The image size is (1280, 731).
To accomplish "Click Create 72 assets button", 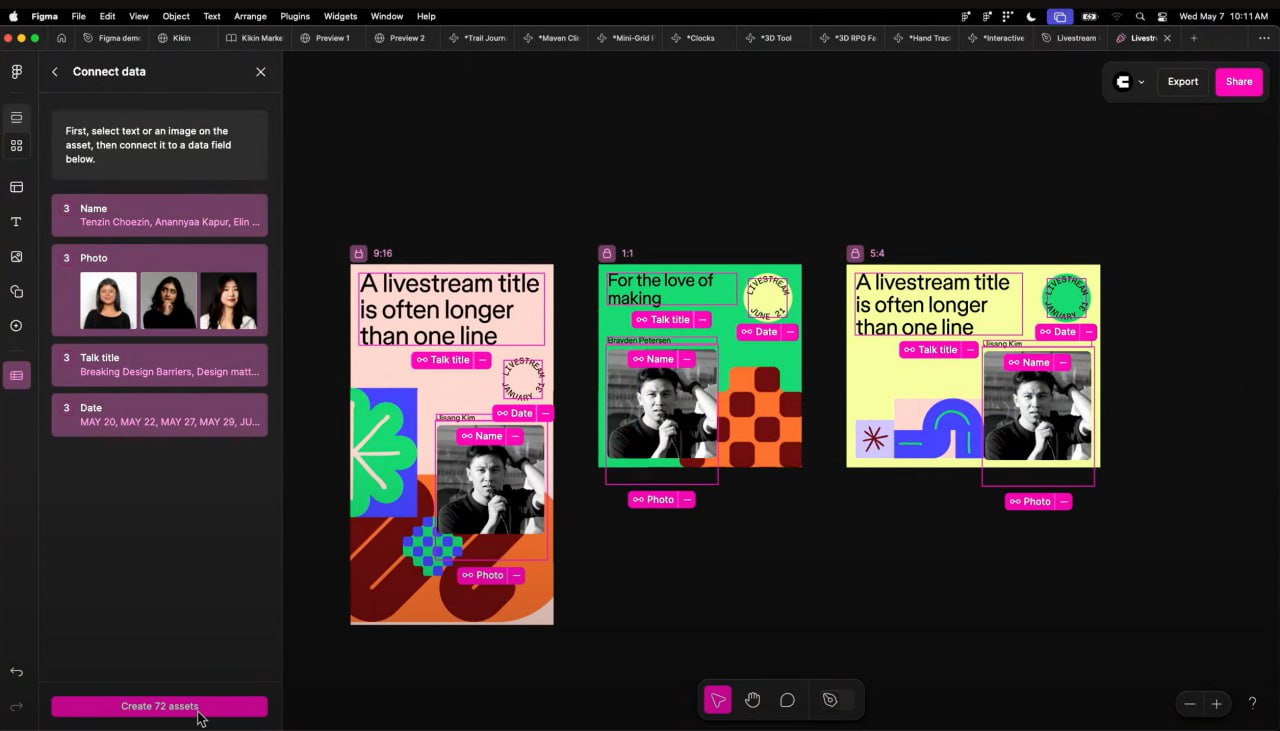I will 160,706.
